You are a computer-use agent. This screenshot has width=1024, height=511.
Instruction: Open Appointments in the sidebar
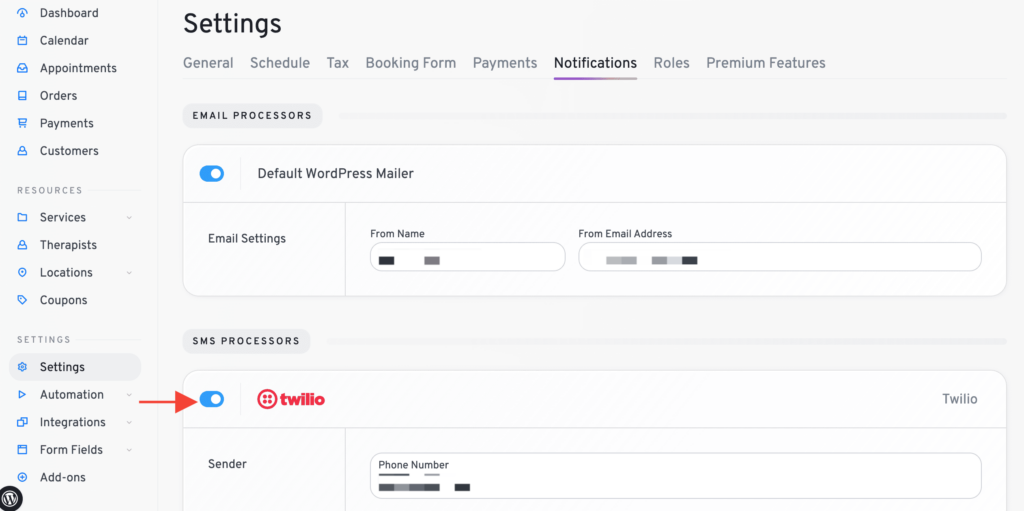tap(78, 68)
